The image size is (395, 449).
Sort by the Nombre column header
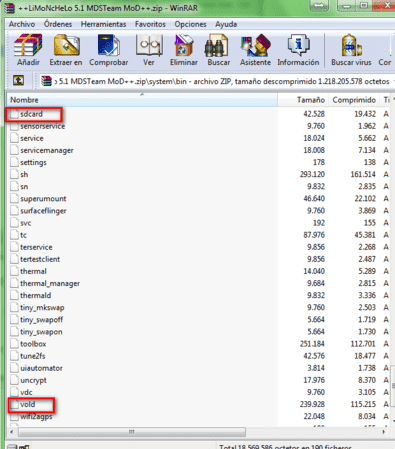(x=142, y=100)
